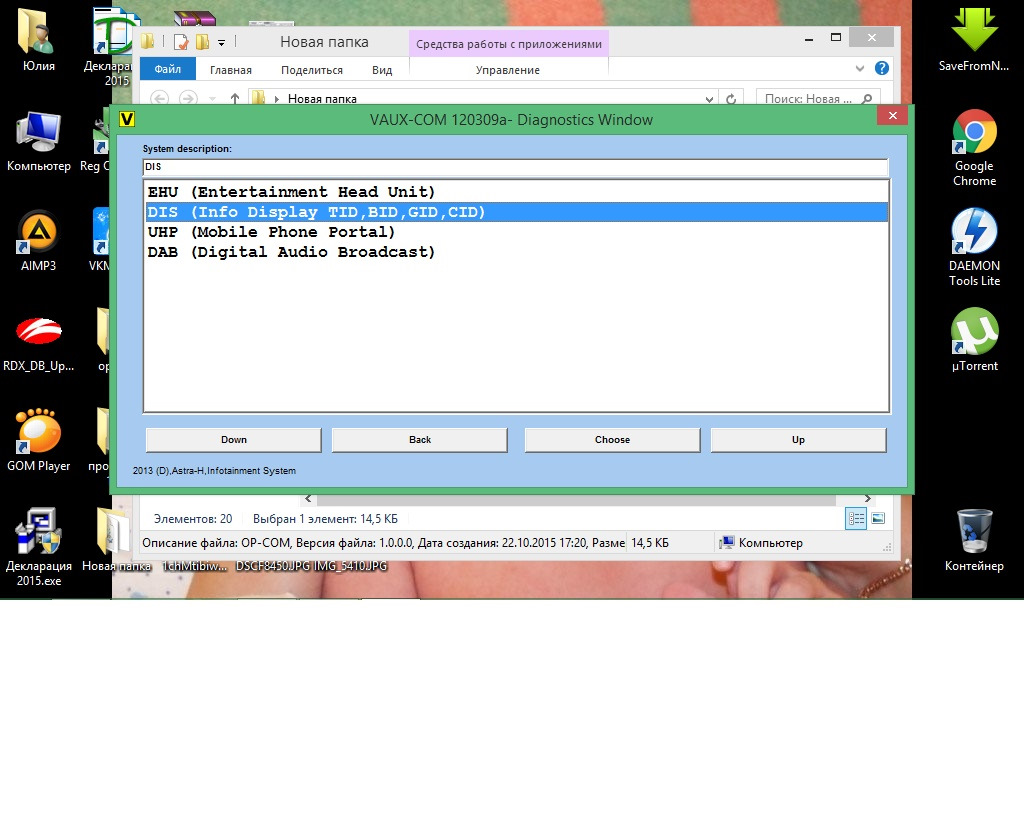Screen dimensions: 1024x832
Task: Select EHU (Entertainment Head Unit) row
Action: pos(516,192)
